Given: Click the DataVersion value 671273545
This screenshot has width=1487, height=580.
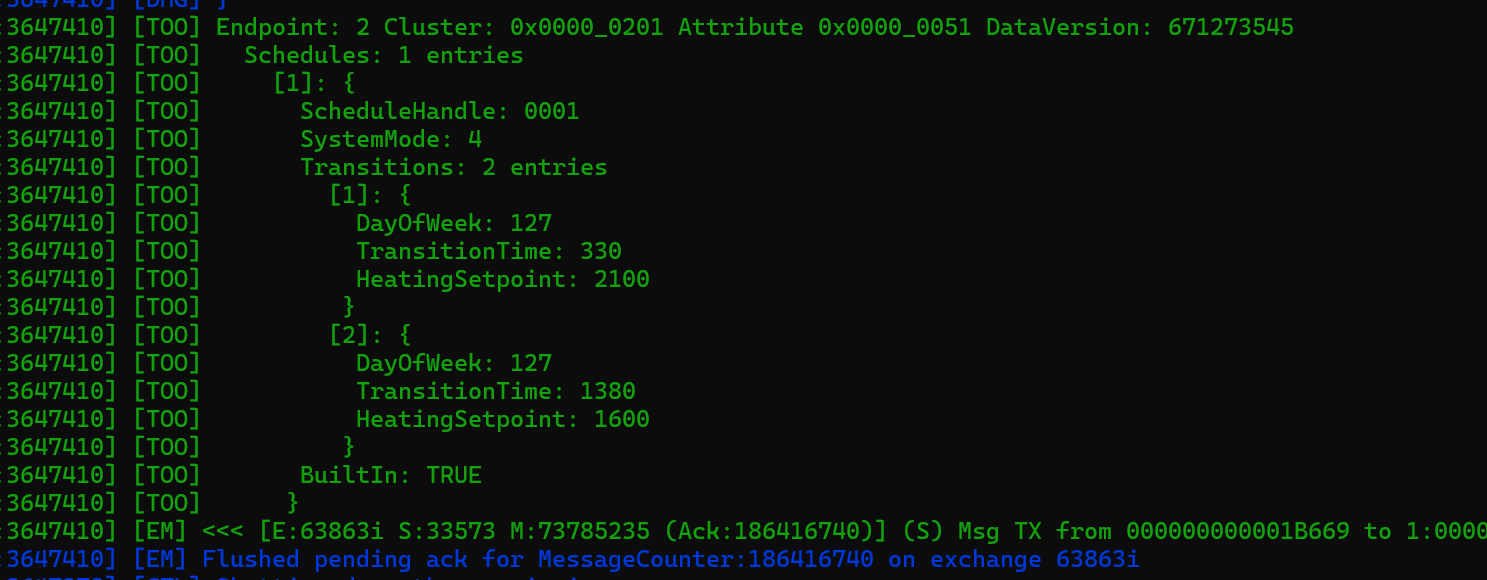Looking at the screenshot, I should [1230, 27].
